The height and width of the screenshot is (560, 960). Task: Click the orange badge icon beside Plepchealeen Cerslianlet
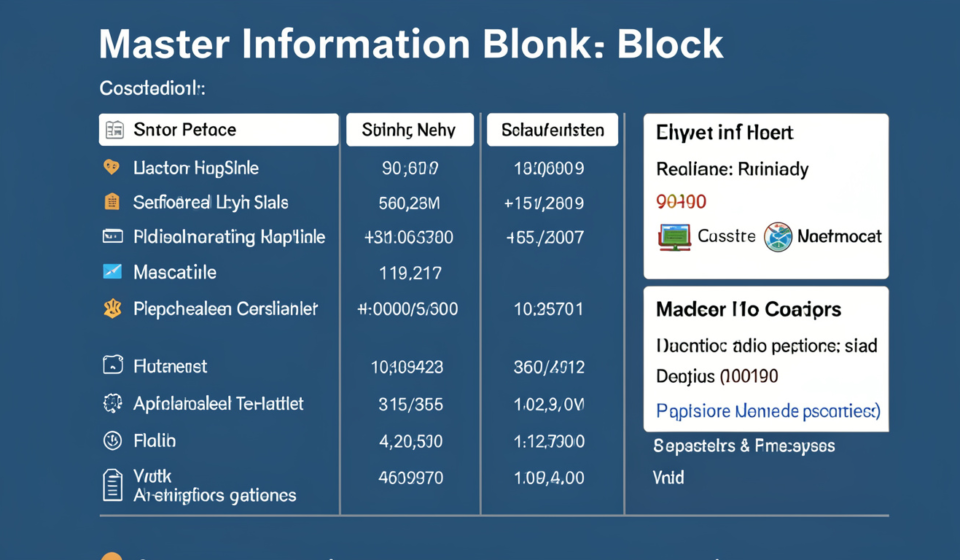[113, 308]
